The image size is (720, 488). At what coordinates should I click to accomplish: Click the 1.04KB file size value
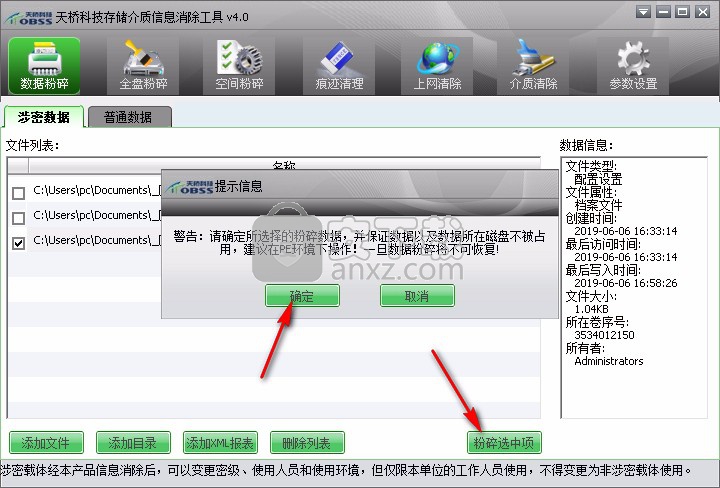click(x=591, y=309)
